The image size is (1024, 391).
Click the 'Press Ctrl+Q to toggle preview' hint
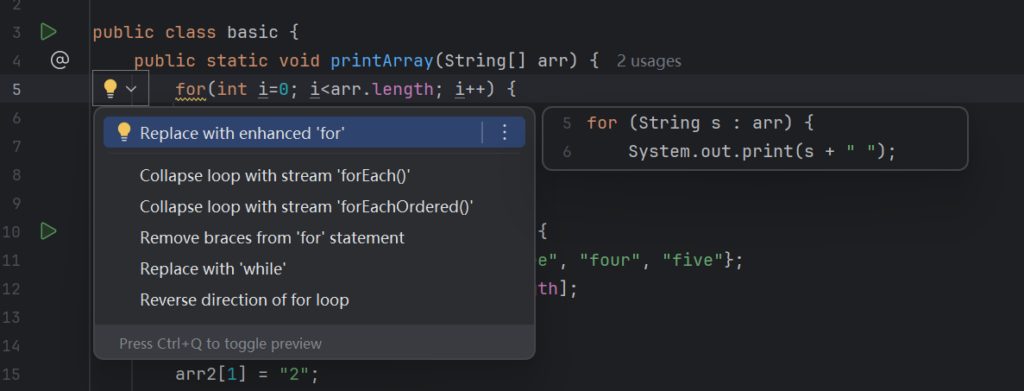(x=221, y=343)
